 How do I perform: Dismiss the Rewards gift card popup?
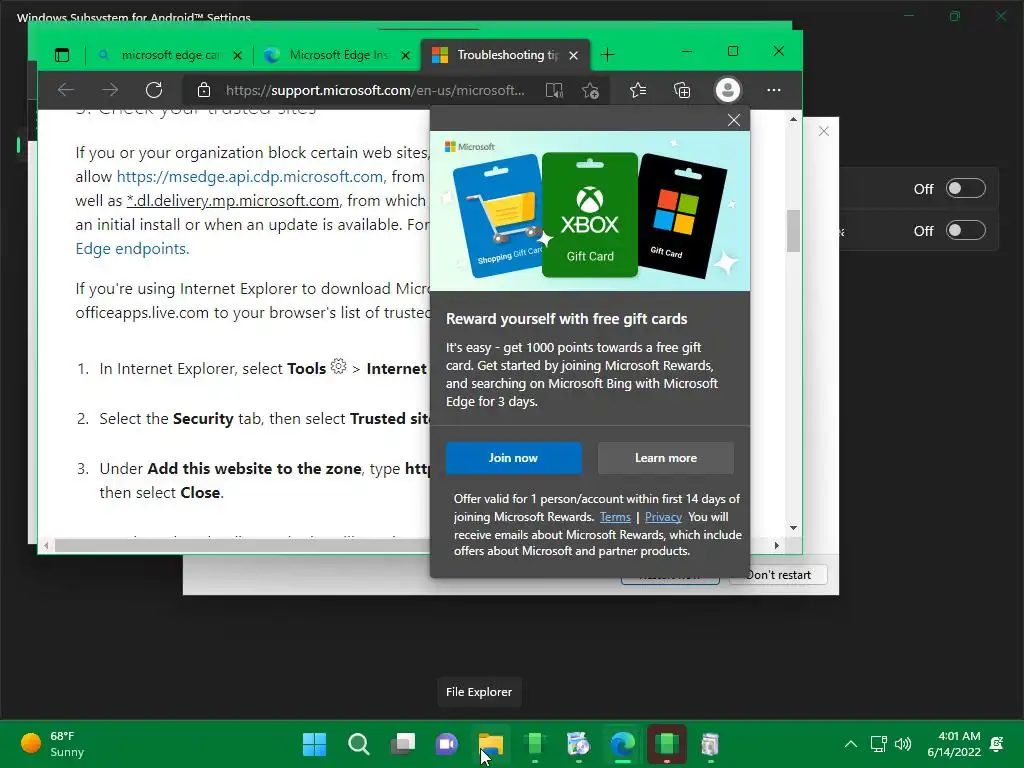734,120
